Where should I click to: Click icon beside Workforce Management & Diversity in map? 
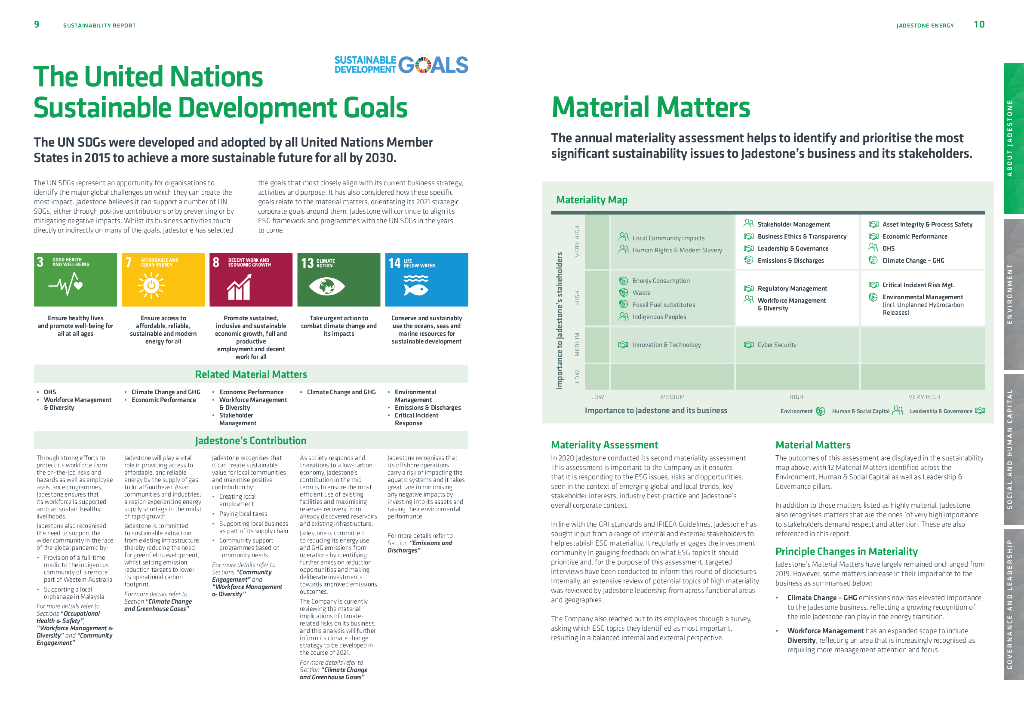pyautogui.click(x=749, y=300)
